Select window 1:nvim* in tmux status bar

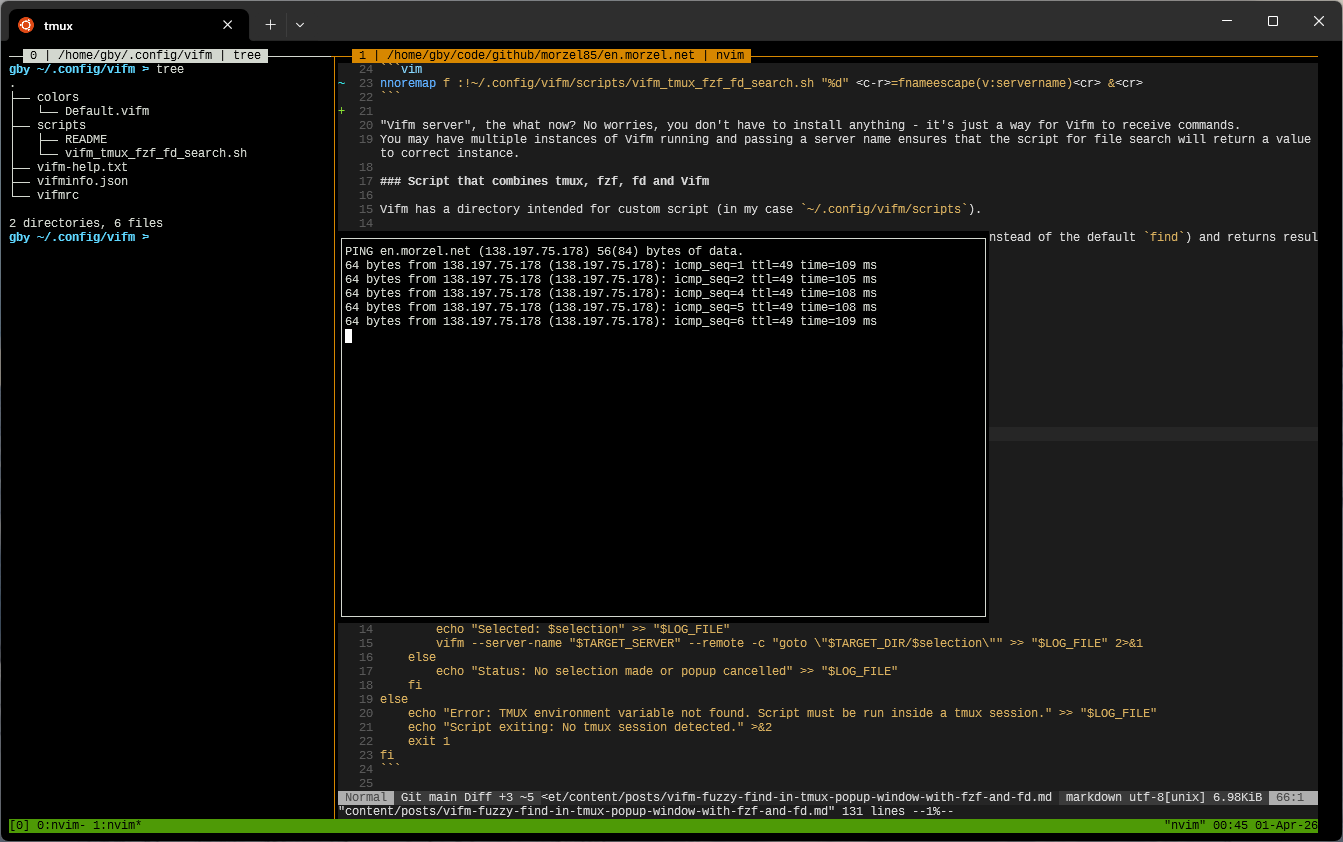tap(118, 826)
